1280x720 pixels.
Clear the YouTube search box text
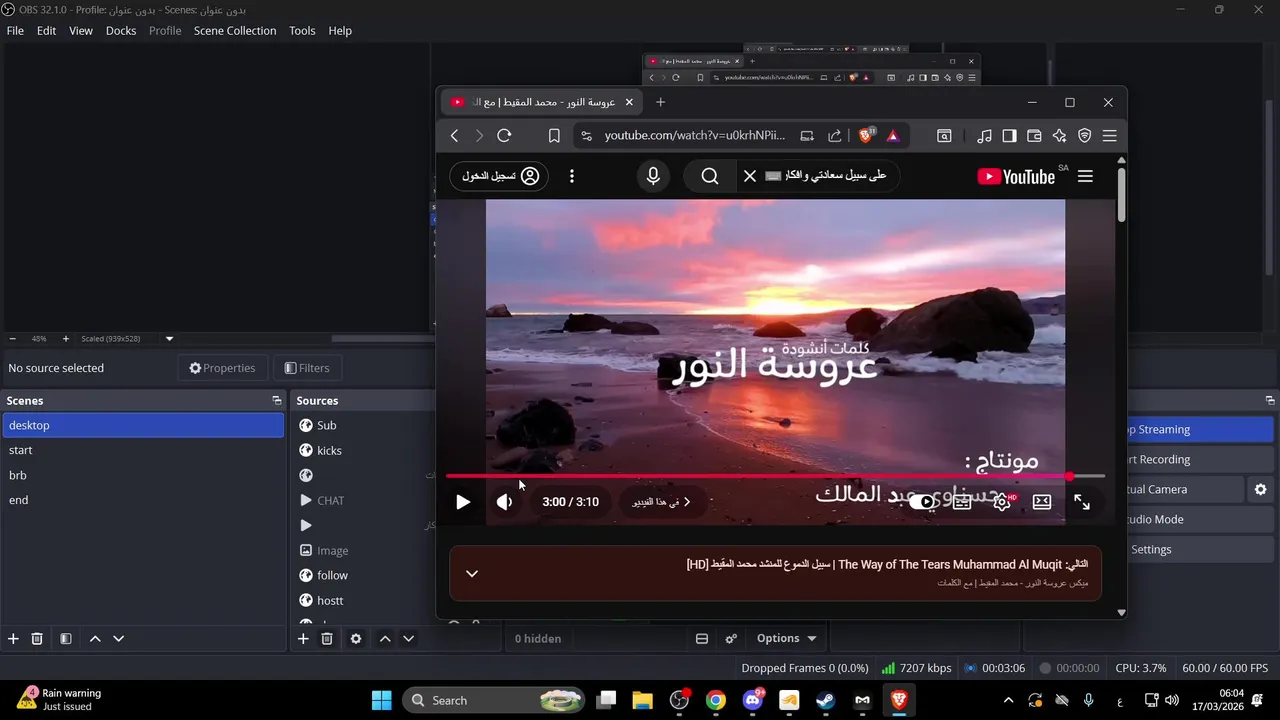[750, 176]
